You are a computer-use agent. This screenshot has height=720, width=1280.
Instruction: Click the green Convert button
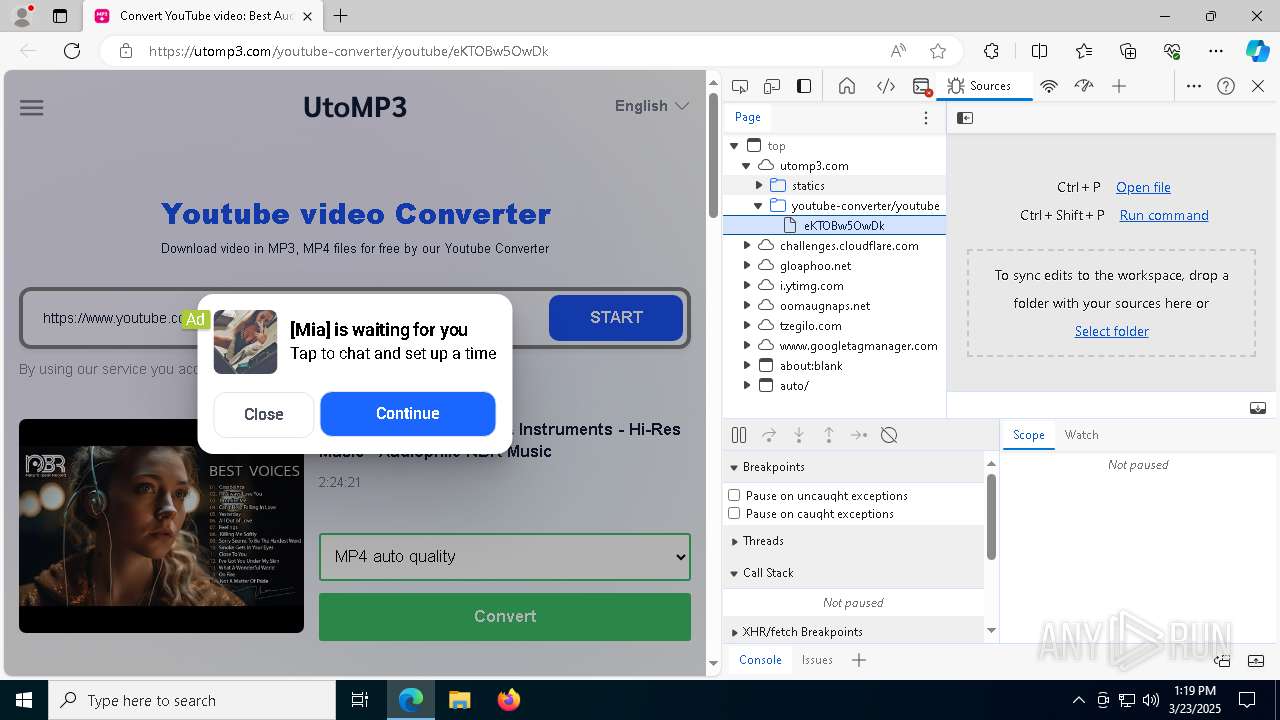(505, 616)
